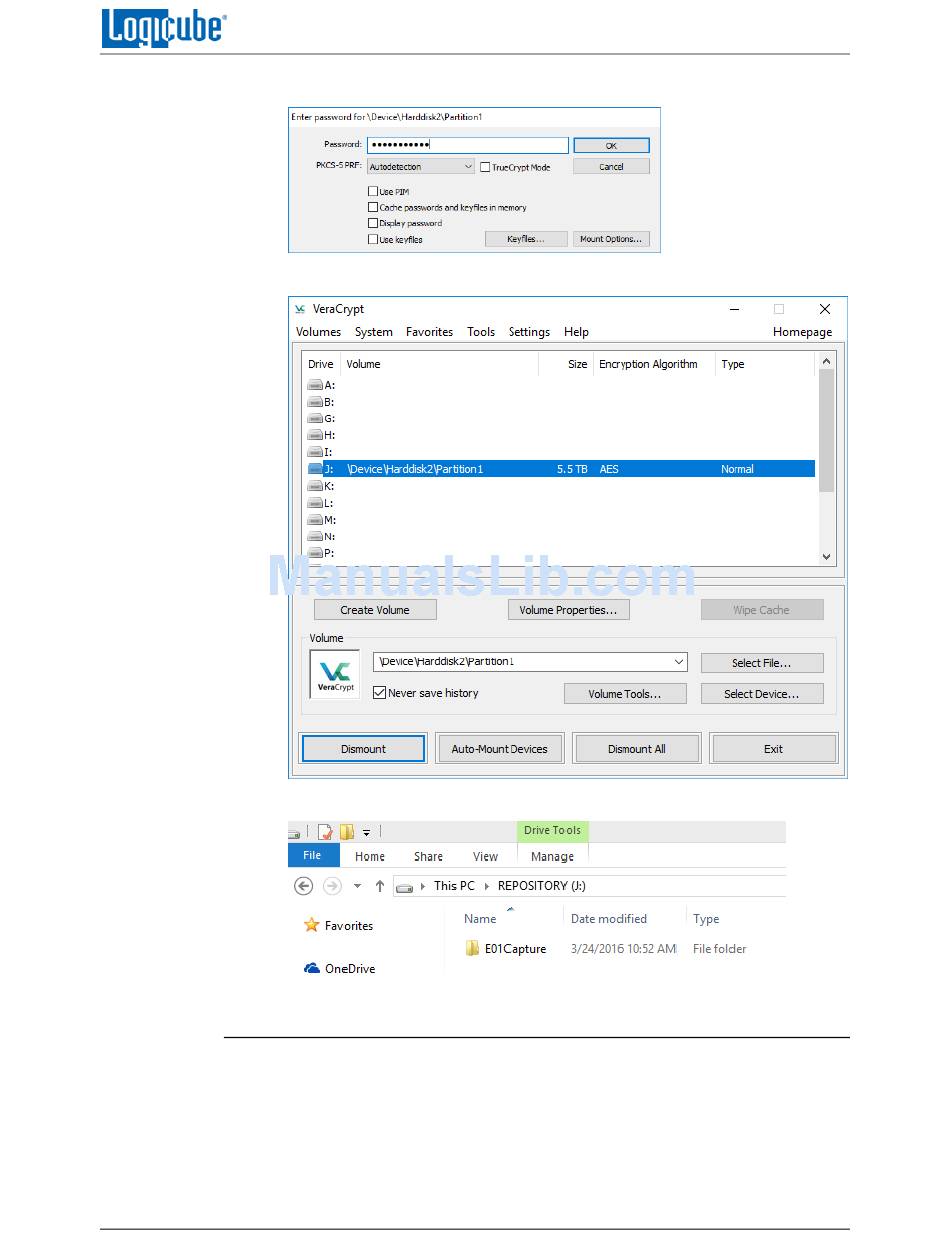Open the Favorites menu in VeraCrypt
950x1260 pixels.
430,332
